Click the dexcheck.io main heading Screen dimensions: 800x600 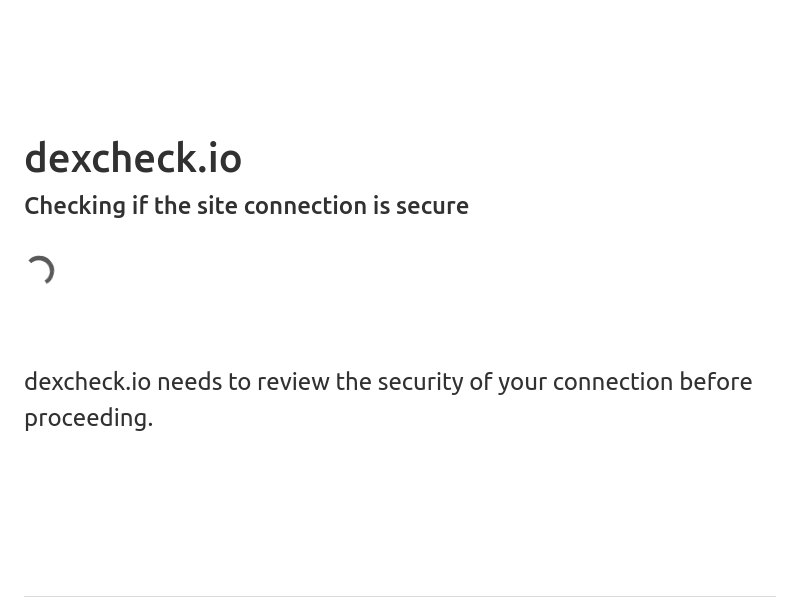point(133,158)
